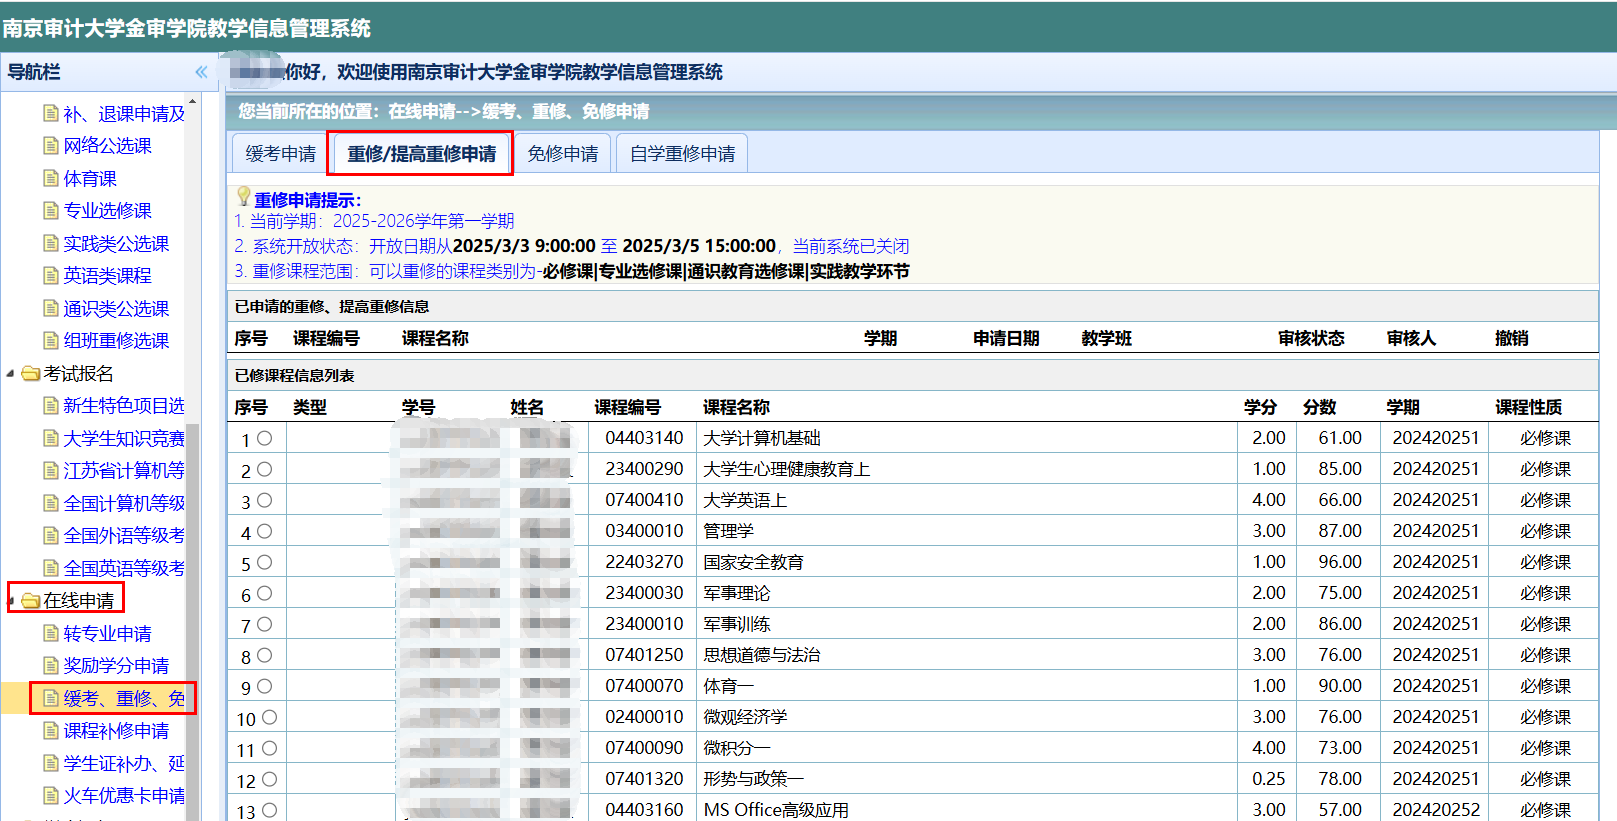This screenshot has height=821, width=1617.
Task: Click the page icon beside 体育课
Action: tap(51, 178)
